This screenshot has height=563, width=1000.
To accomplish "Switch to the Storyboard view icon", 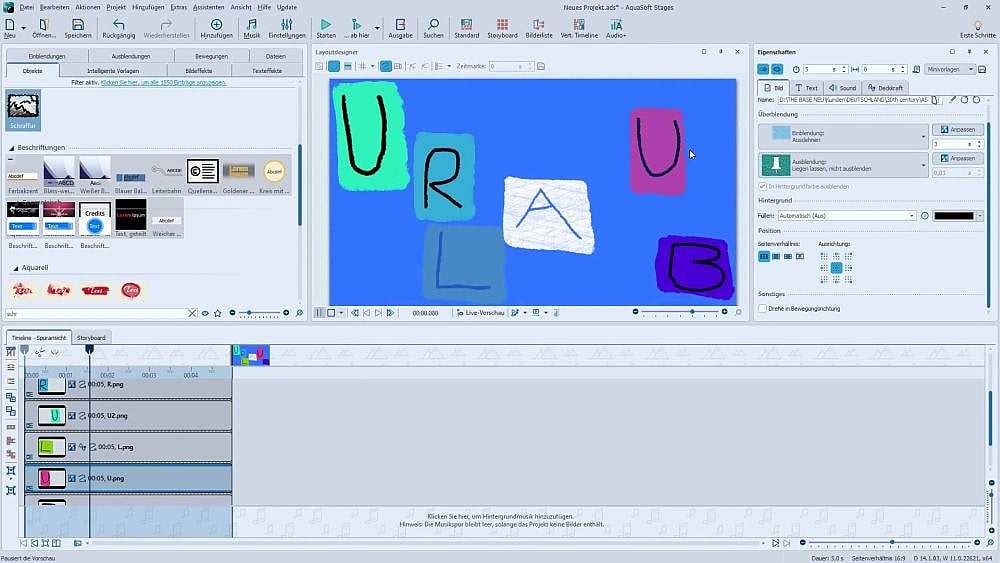I will pos(502,24).
